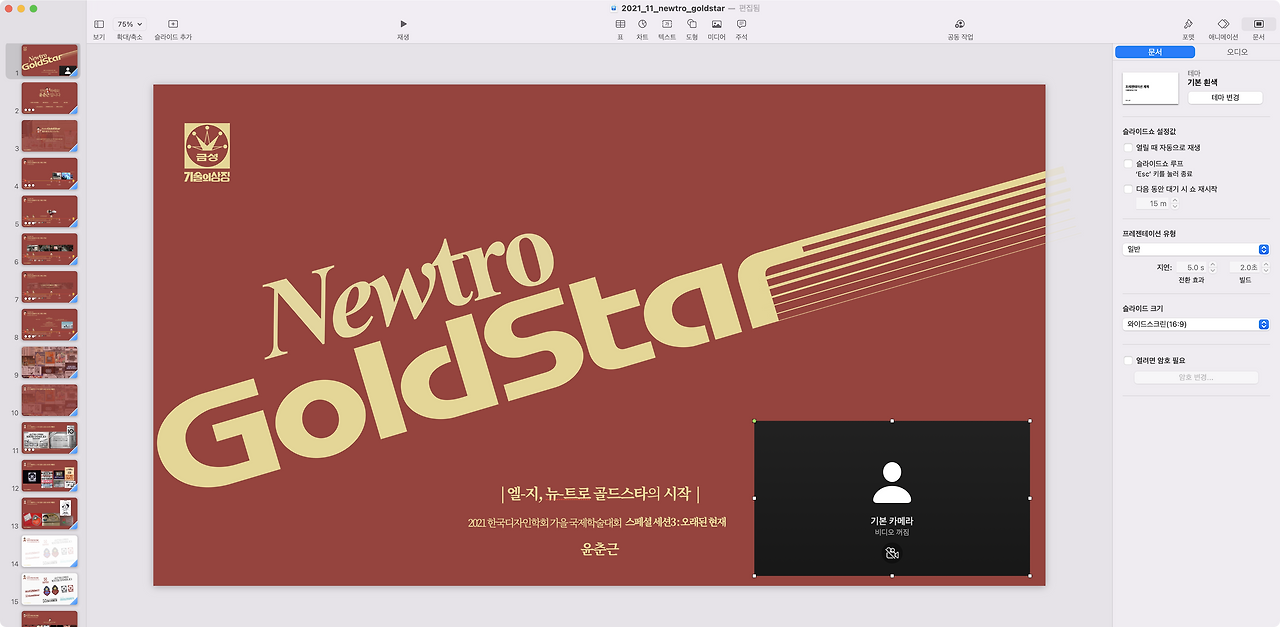Insert a table using the 표 icon
1280x627 pixels.
[x=620, y=24]
